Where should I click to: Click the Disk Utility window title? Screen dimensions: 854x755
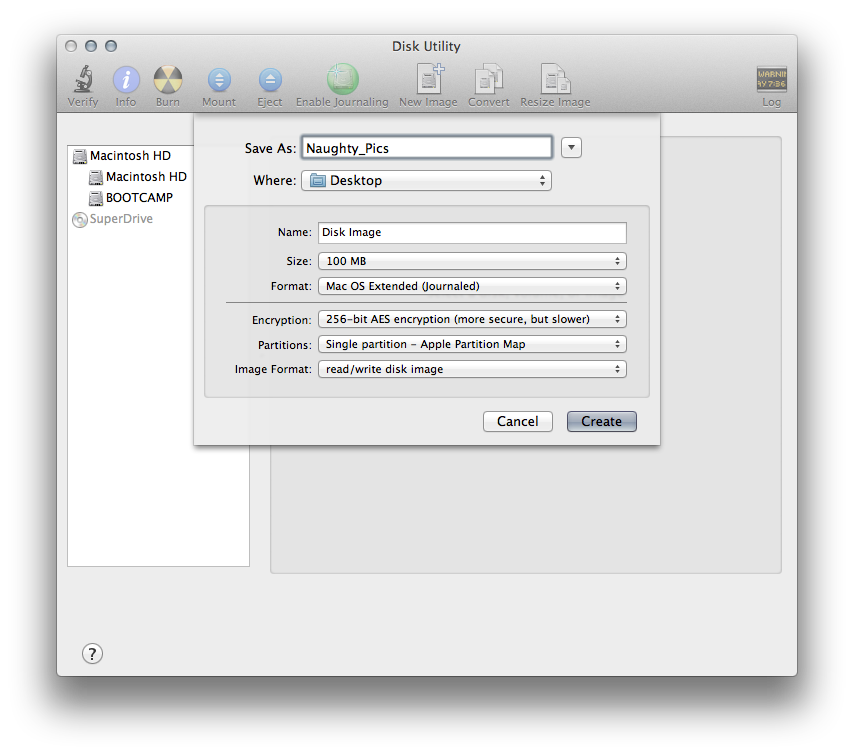(426, 46)
